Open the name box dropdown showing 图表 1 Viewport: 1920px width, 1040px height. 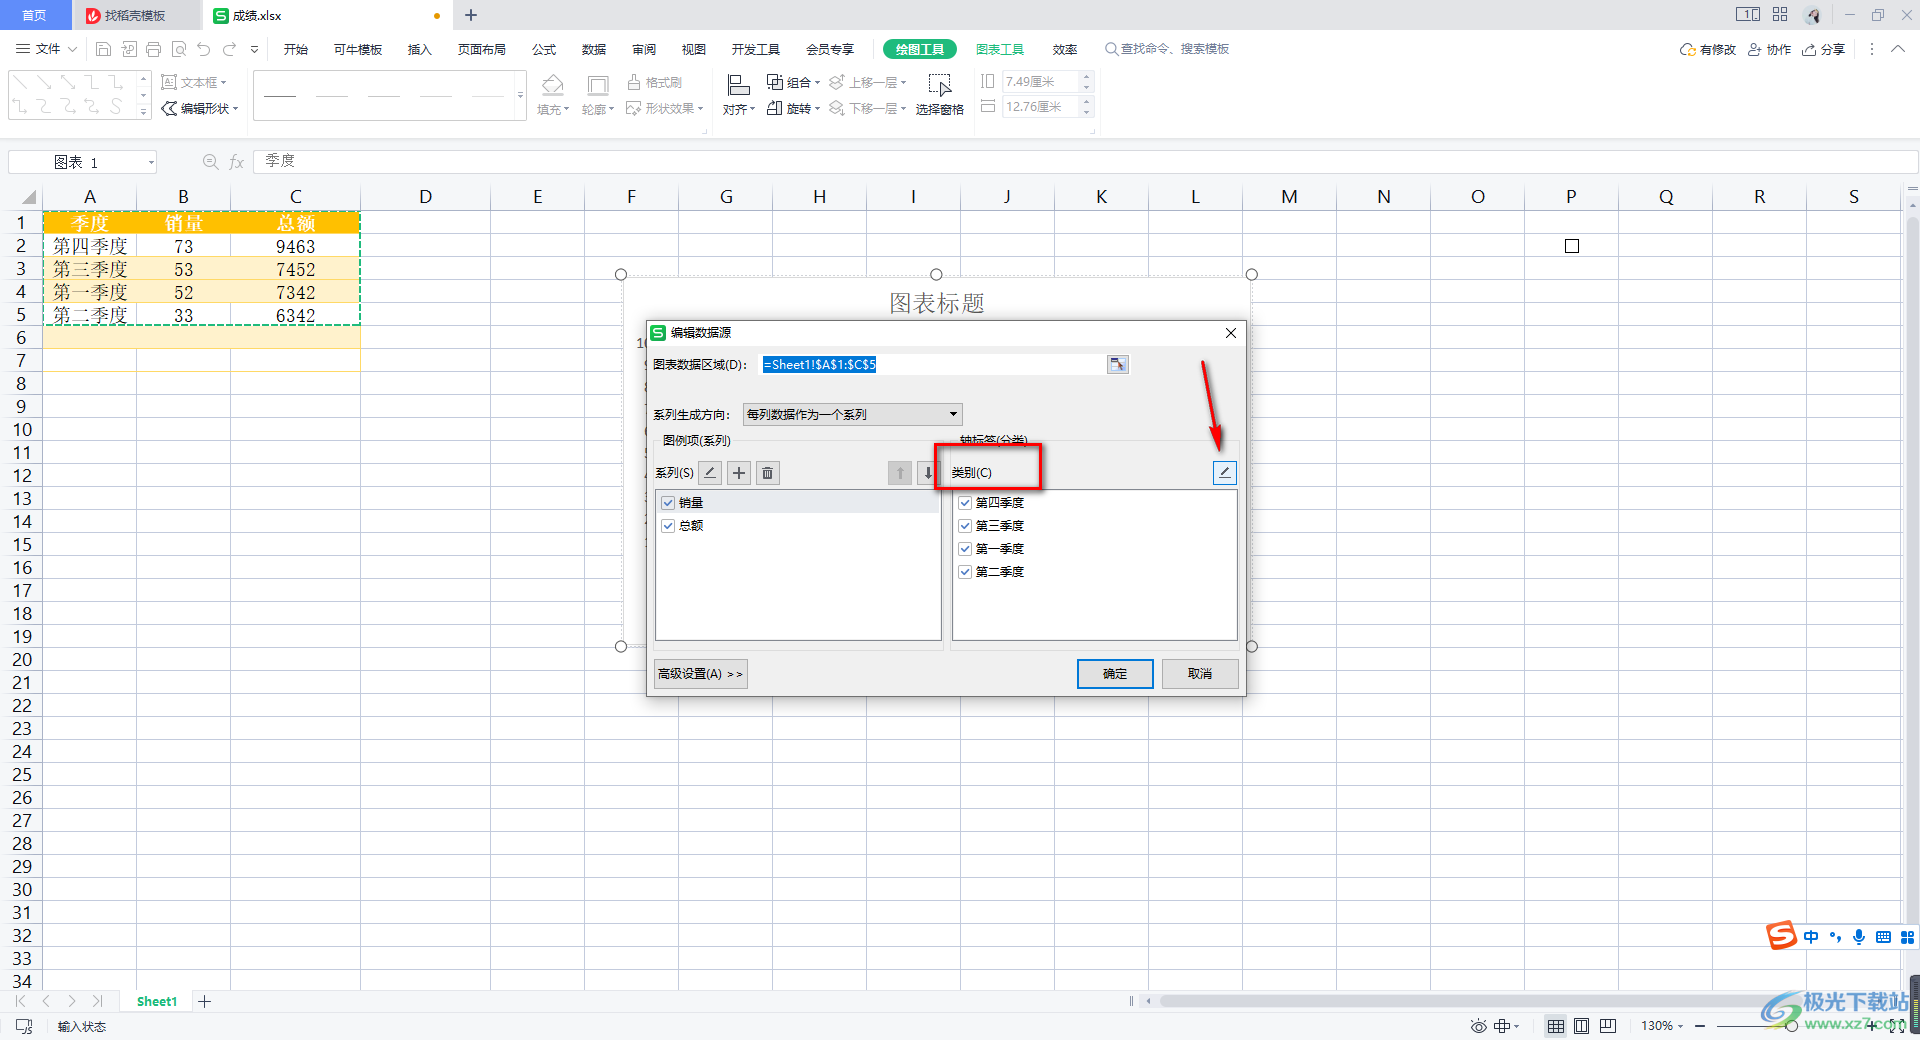click(151, 162)
